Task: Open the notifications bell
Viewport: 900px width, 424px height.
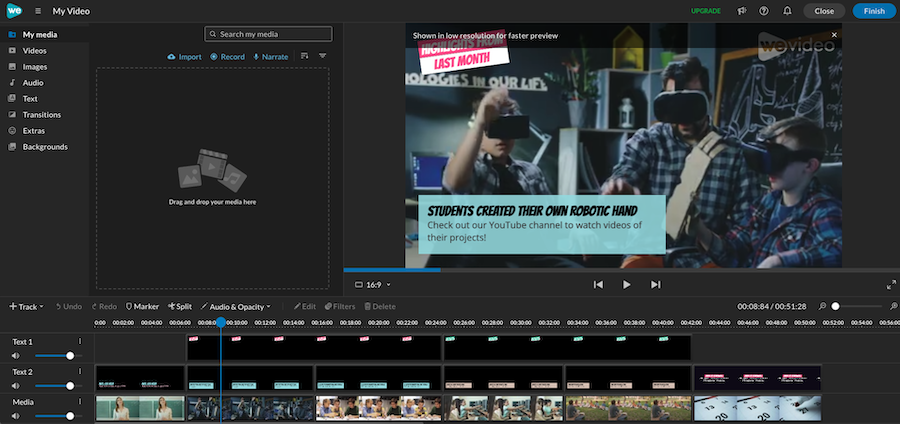Action: click(x=788, y=11)
